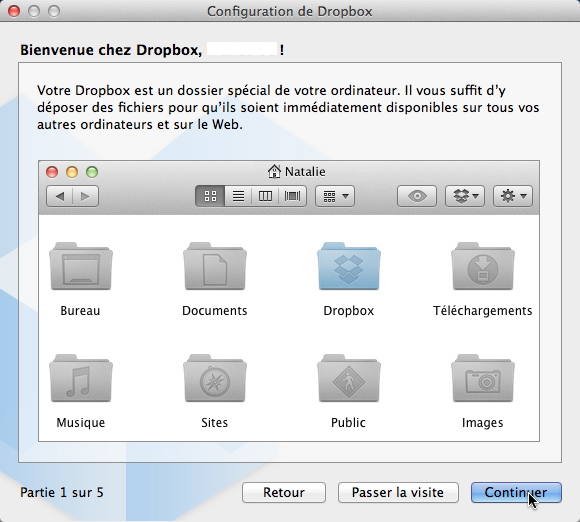Viewport: 580px width, 522px height.
Task: Switch Finder to icon view
Action: (x=210, y=196)
